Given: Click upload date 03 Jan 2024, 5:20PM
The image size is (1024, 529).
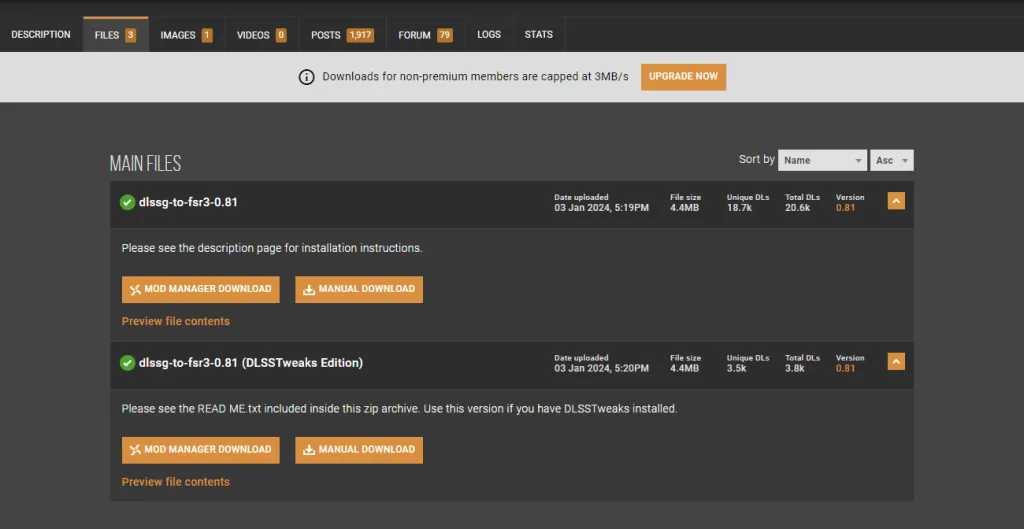Looking at the screenshot, I should point(601,368).
